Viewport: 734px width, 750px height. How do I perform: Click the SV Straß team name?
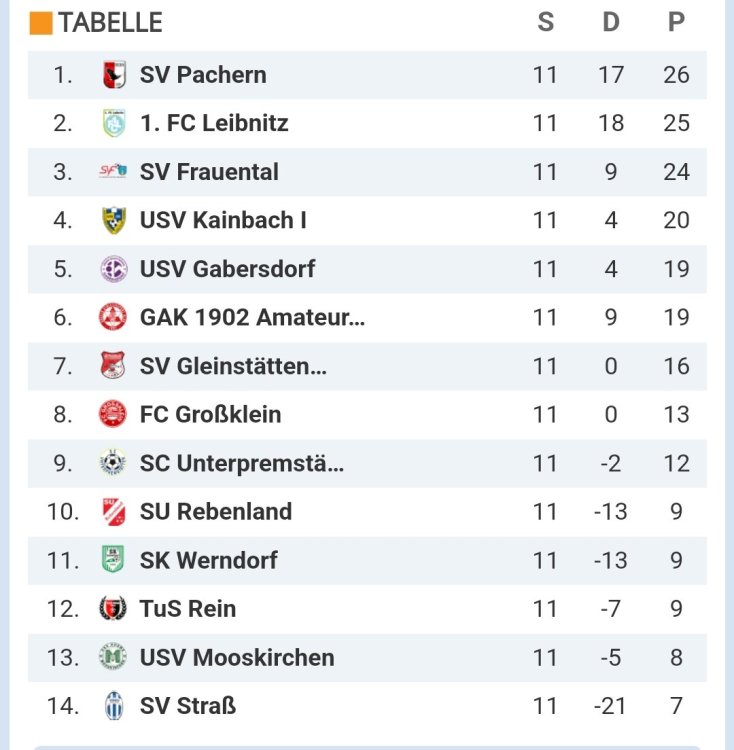pyautogui.click(x=188, y=706)
